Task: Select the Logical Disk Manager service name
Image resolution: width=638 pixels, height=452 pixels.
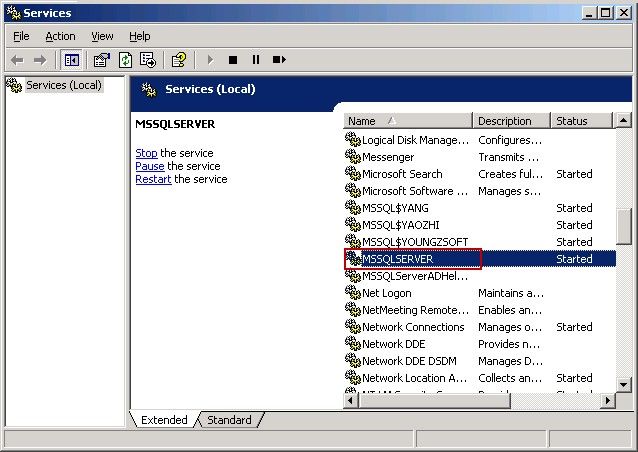Action: [415, 140]
